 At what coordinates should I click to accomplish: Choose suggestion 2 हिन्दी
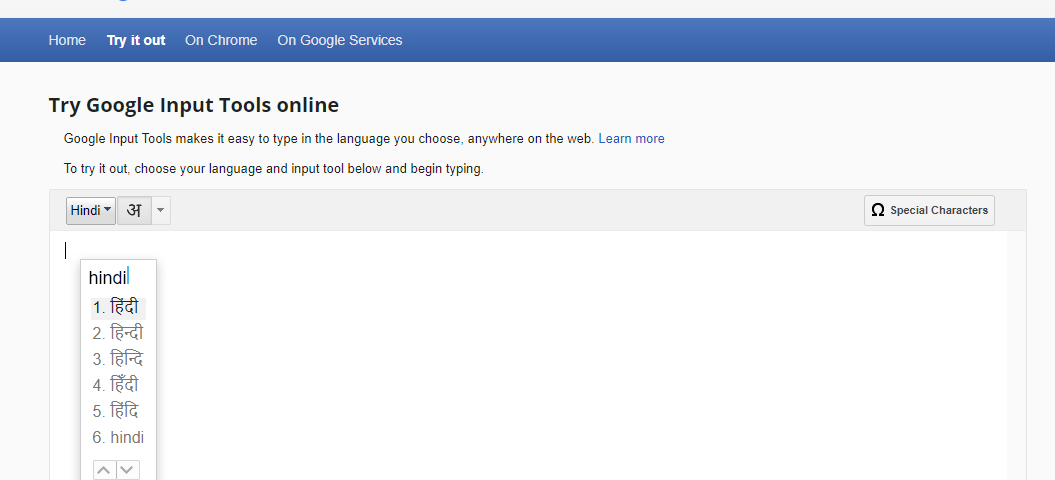click(x=118, y=333)
